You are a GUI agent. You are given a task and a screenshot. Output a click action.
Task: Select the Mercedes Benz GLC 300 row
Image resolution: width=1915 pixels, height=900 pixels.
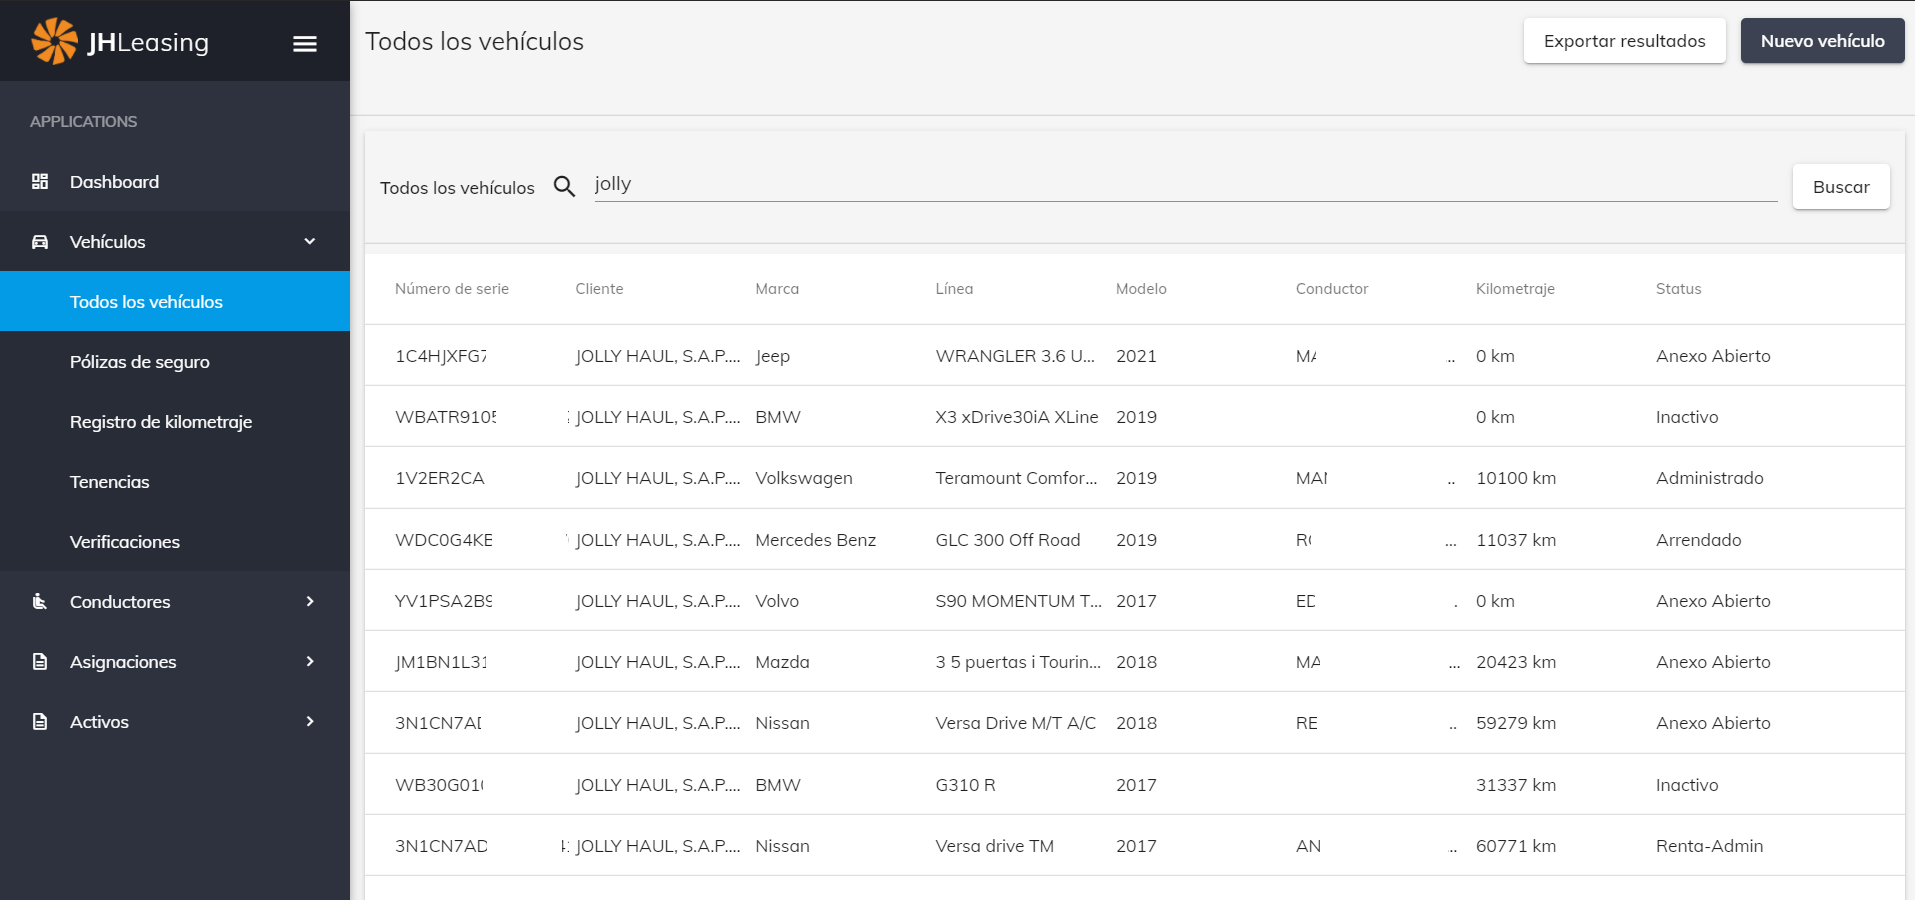coord(1007,540)
